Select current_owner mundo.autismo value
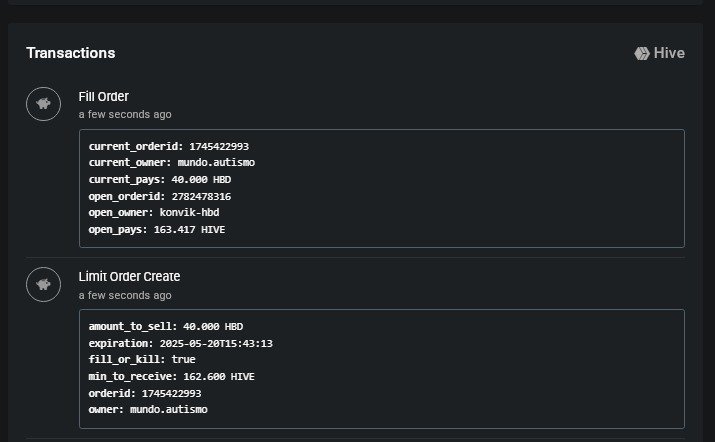The image size is (715, 442). tap(216, 162)
